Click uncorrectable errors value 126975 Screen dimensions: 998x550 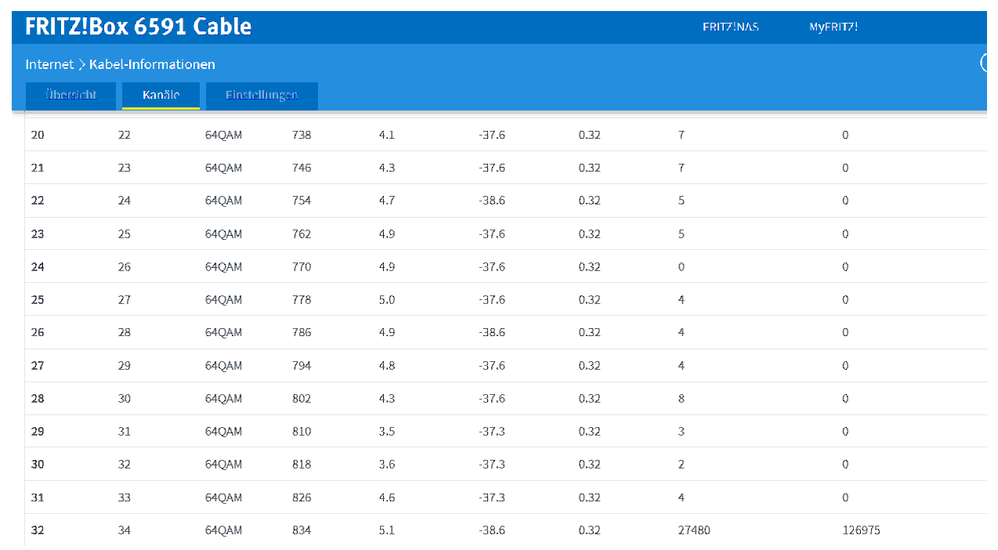pos(861,530)
